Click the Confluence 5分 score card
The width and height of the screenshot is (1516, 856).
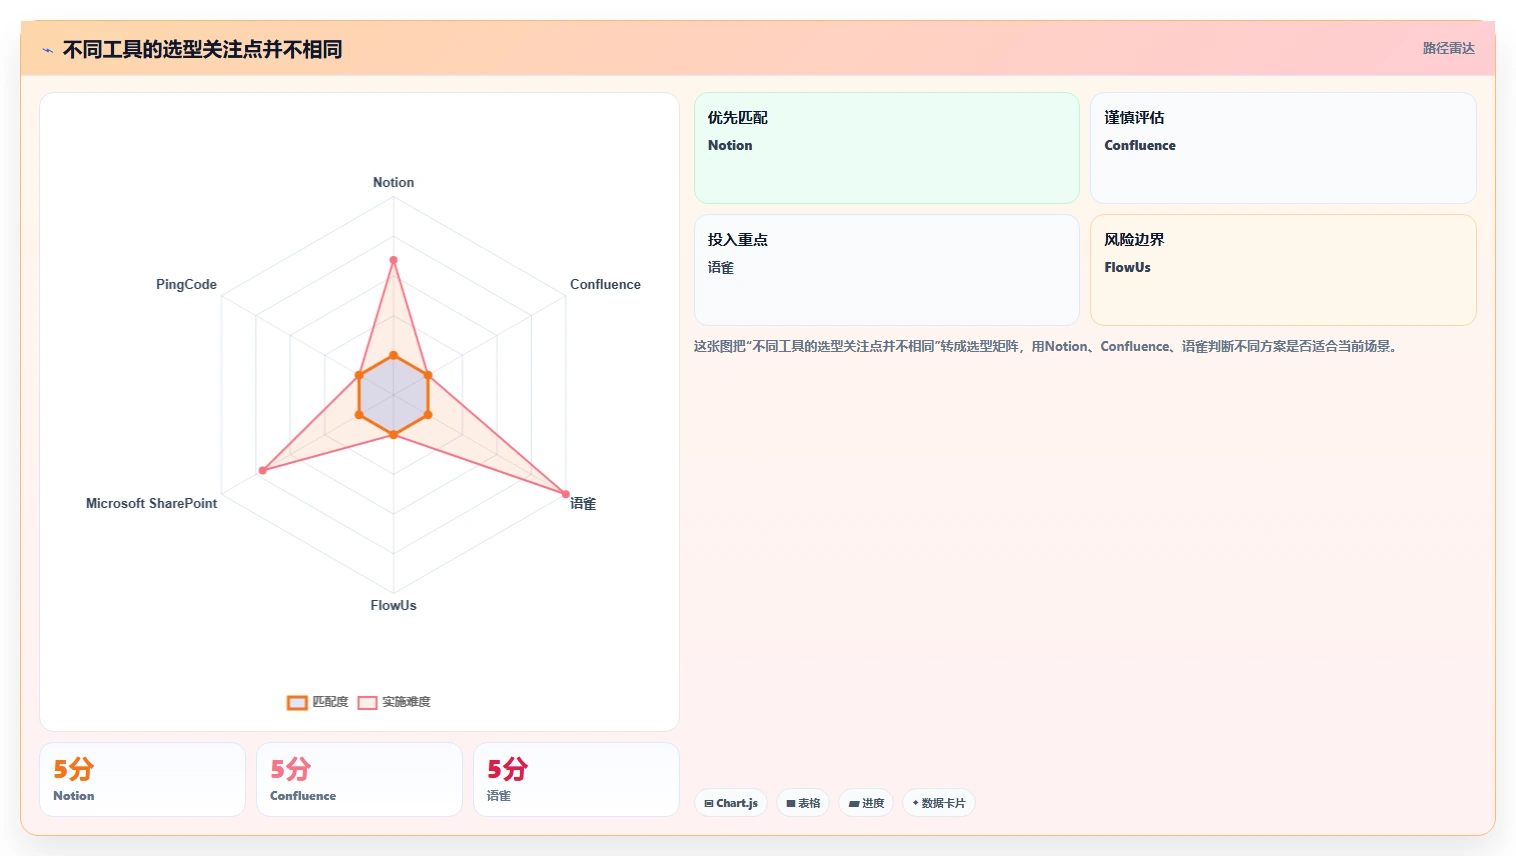(x=359, y=779)
